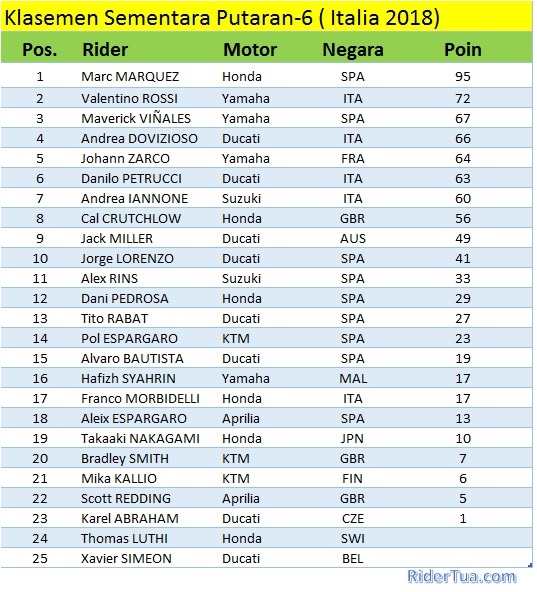Select the Rider column header
537x592 pixels.
tap(105, 49)
